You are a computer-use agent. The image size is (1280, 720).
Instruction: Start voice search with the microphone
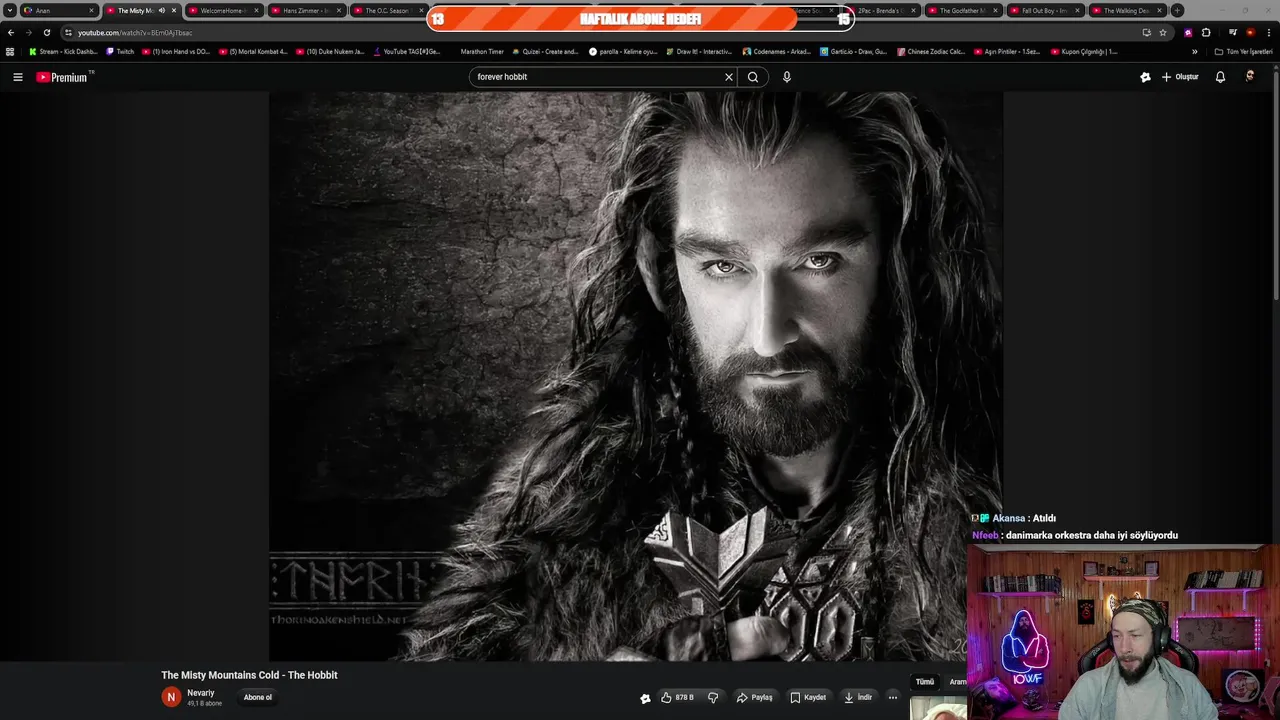point(787,77)
